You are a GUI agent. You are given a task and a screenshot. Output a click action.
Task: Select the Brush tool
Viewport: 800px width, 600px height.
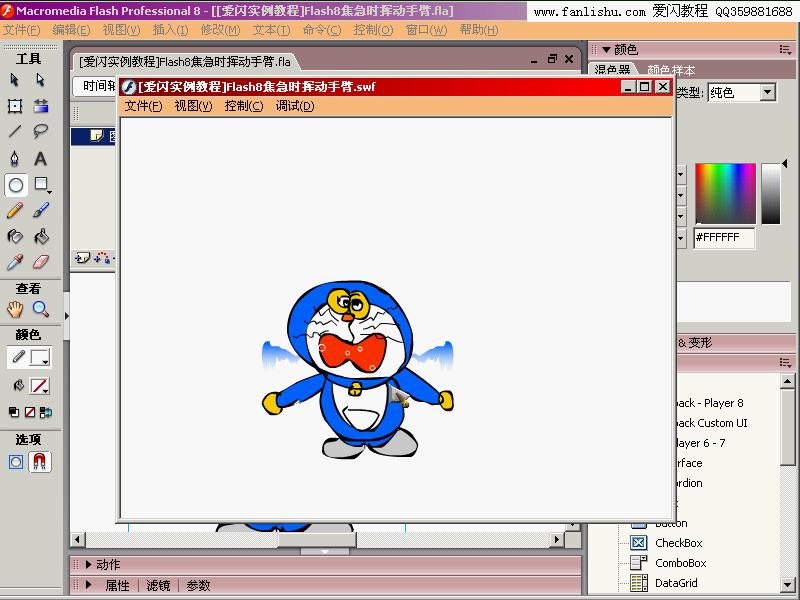click(x=41, y=210)
